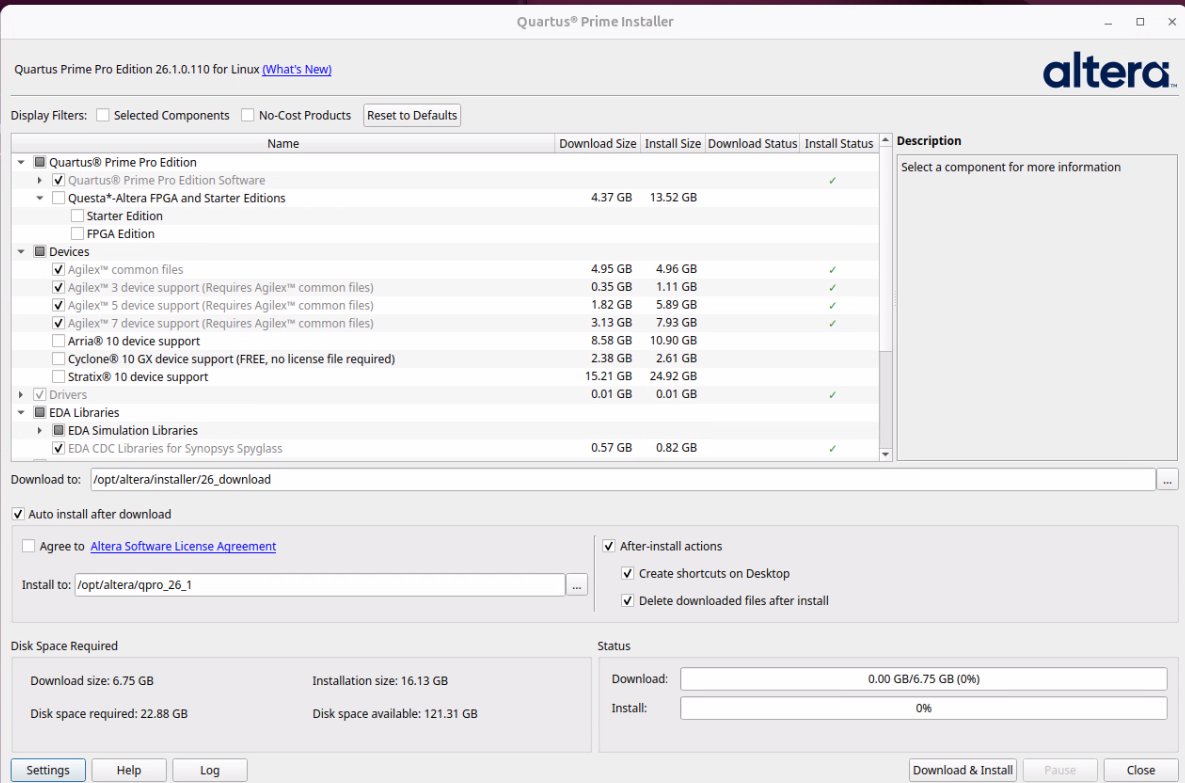This screenshot has width=1185, height=783.
Task: Click the Agilex 5 install status checkmark
Action: tap(832, 305)
